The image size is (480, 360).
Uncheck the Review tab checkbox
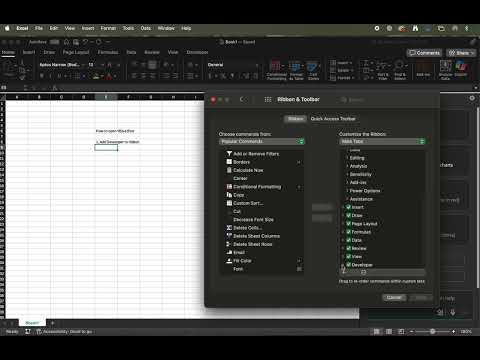348,248
